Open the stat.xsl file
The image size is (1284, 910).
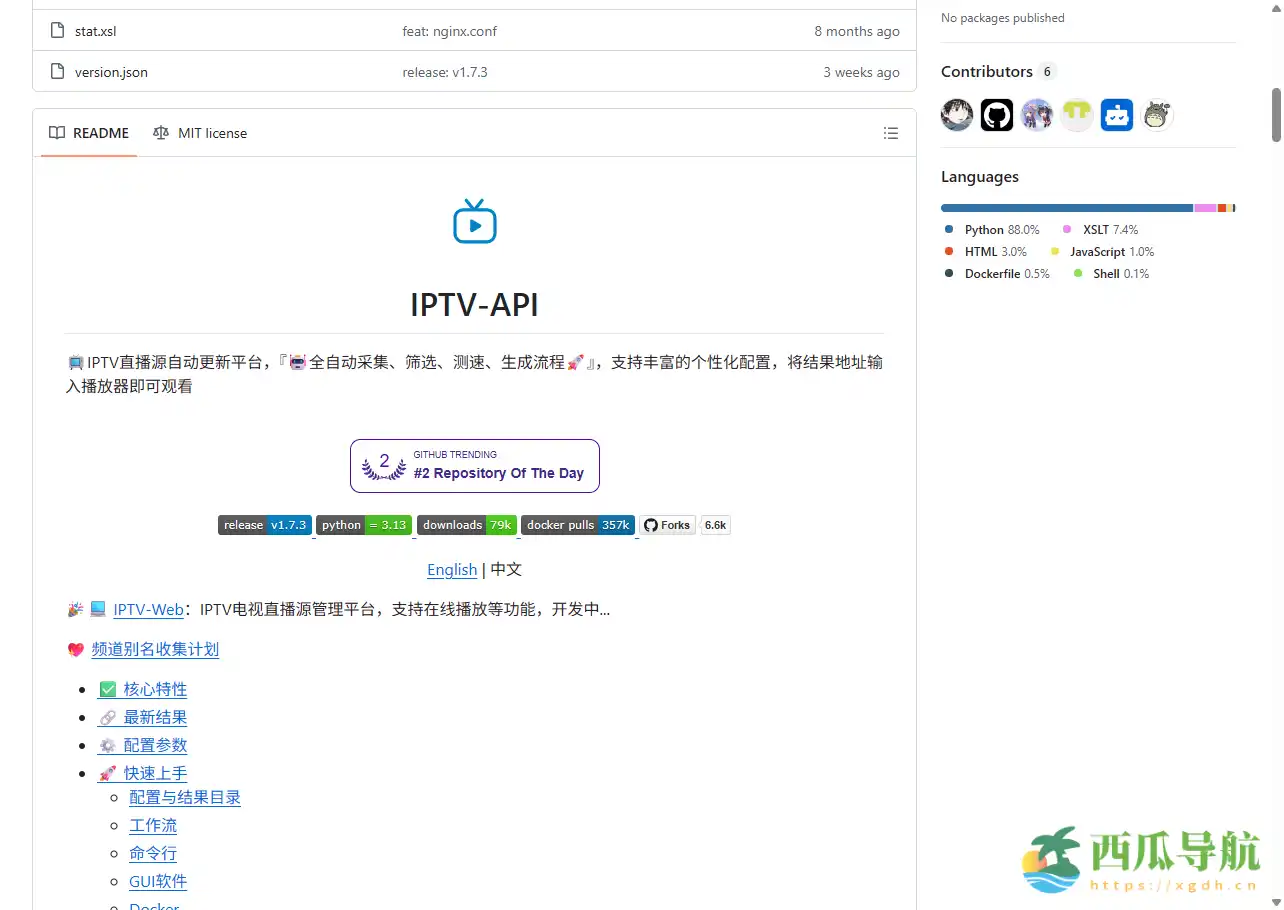coord(95,30)
